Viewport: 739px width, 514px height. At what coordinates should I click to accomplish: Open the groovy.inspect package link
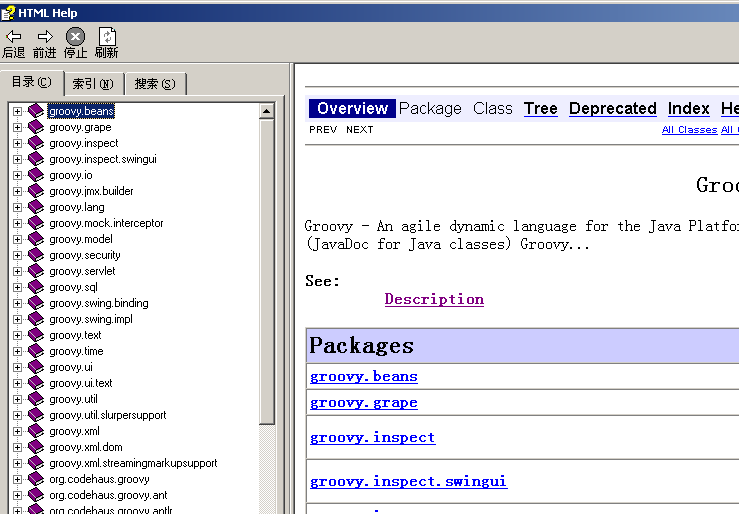pos(372,438)
